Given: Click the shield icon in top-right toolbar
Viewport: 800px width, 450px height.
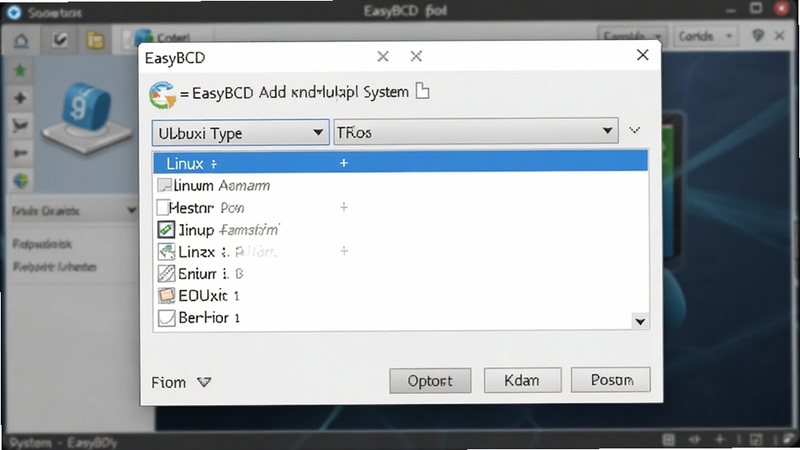Looking at the screenshot, I should click(758, 35).
